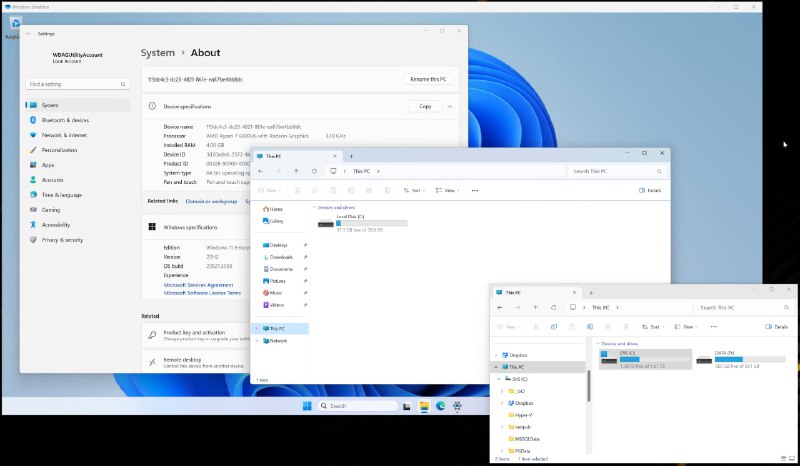Viewport: 800px width, 466px height.
Task: Click the Find a setting search box
Action: 78,84
